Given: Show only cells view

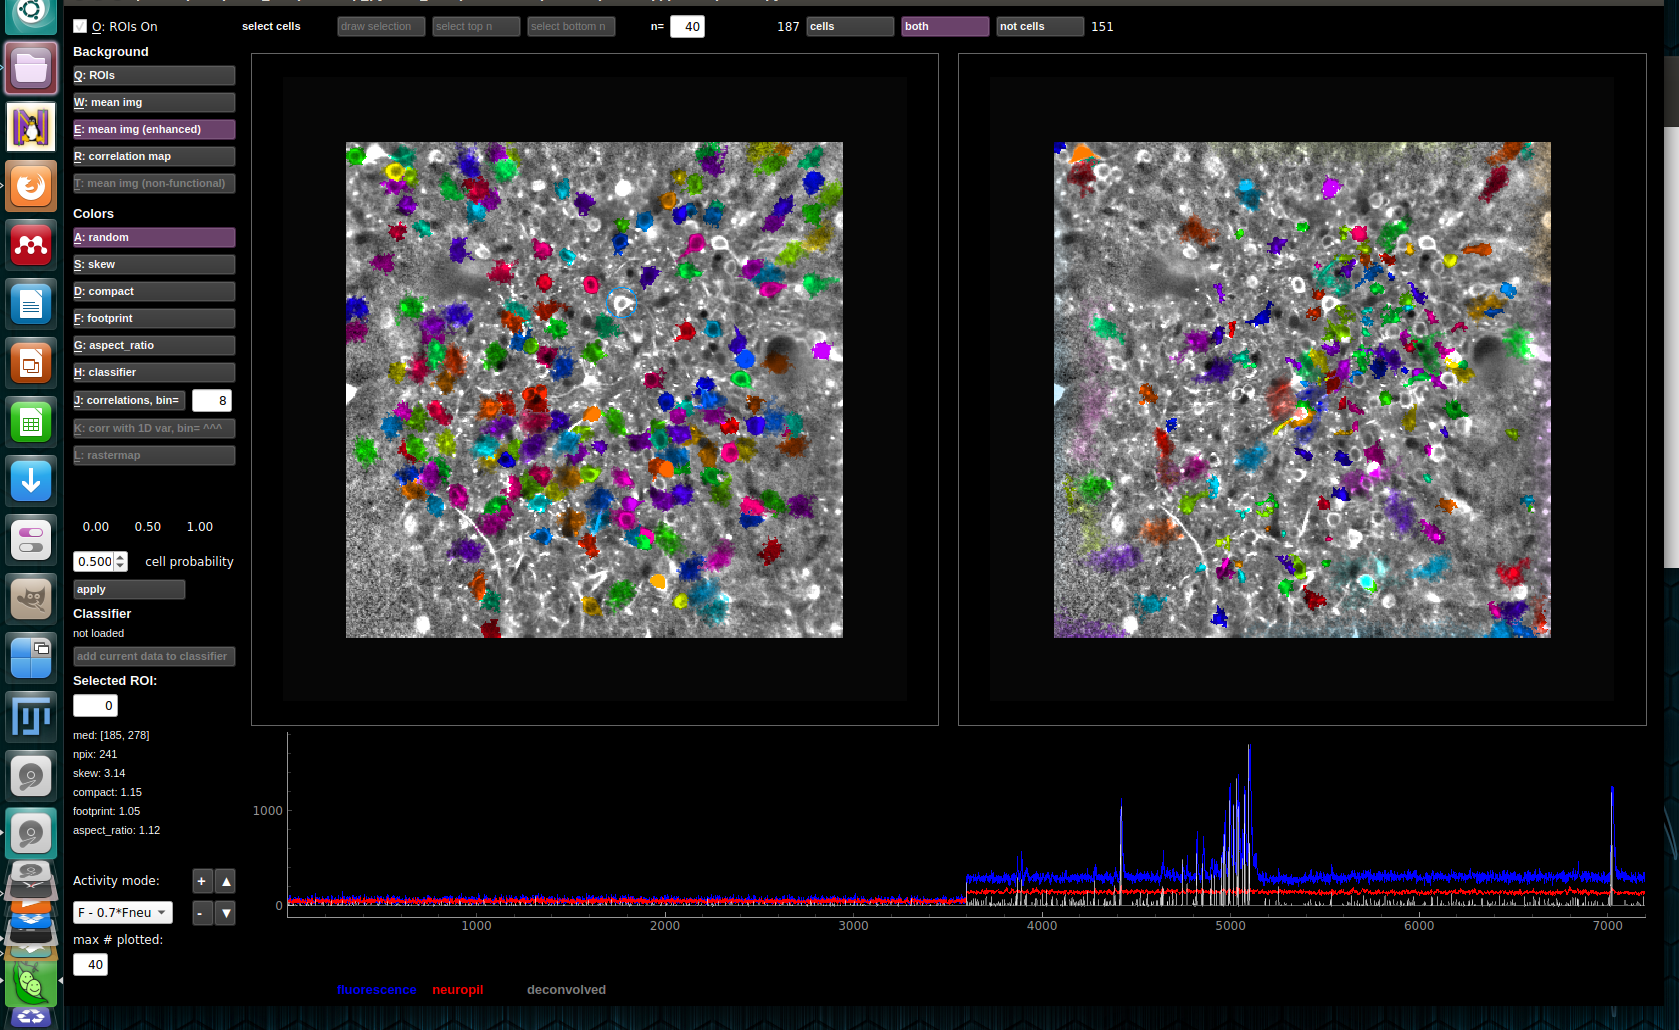Looking at the screenshot, I should click(x=850, y=26).
